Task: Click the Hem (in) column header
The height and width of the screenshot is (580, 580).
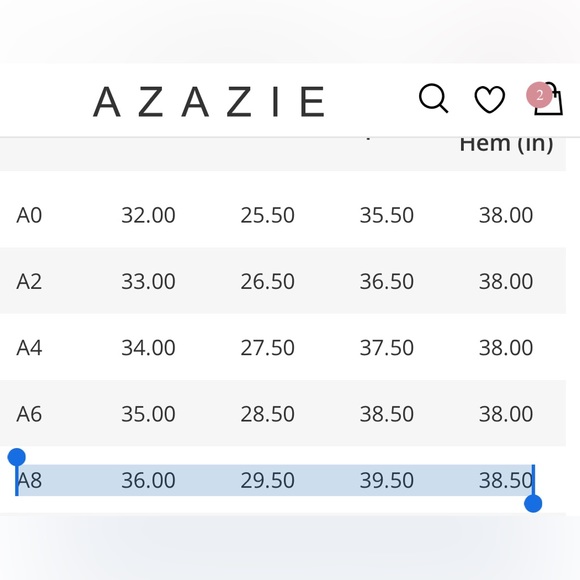Action: pyautogui.click(x=506, y=144)
